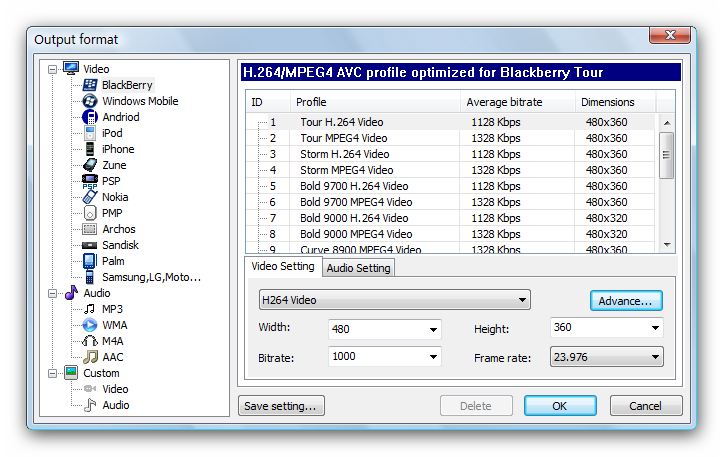Click the Save setting... button
The height and width of the screenshot is (457, 724).
281,406
